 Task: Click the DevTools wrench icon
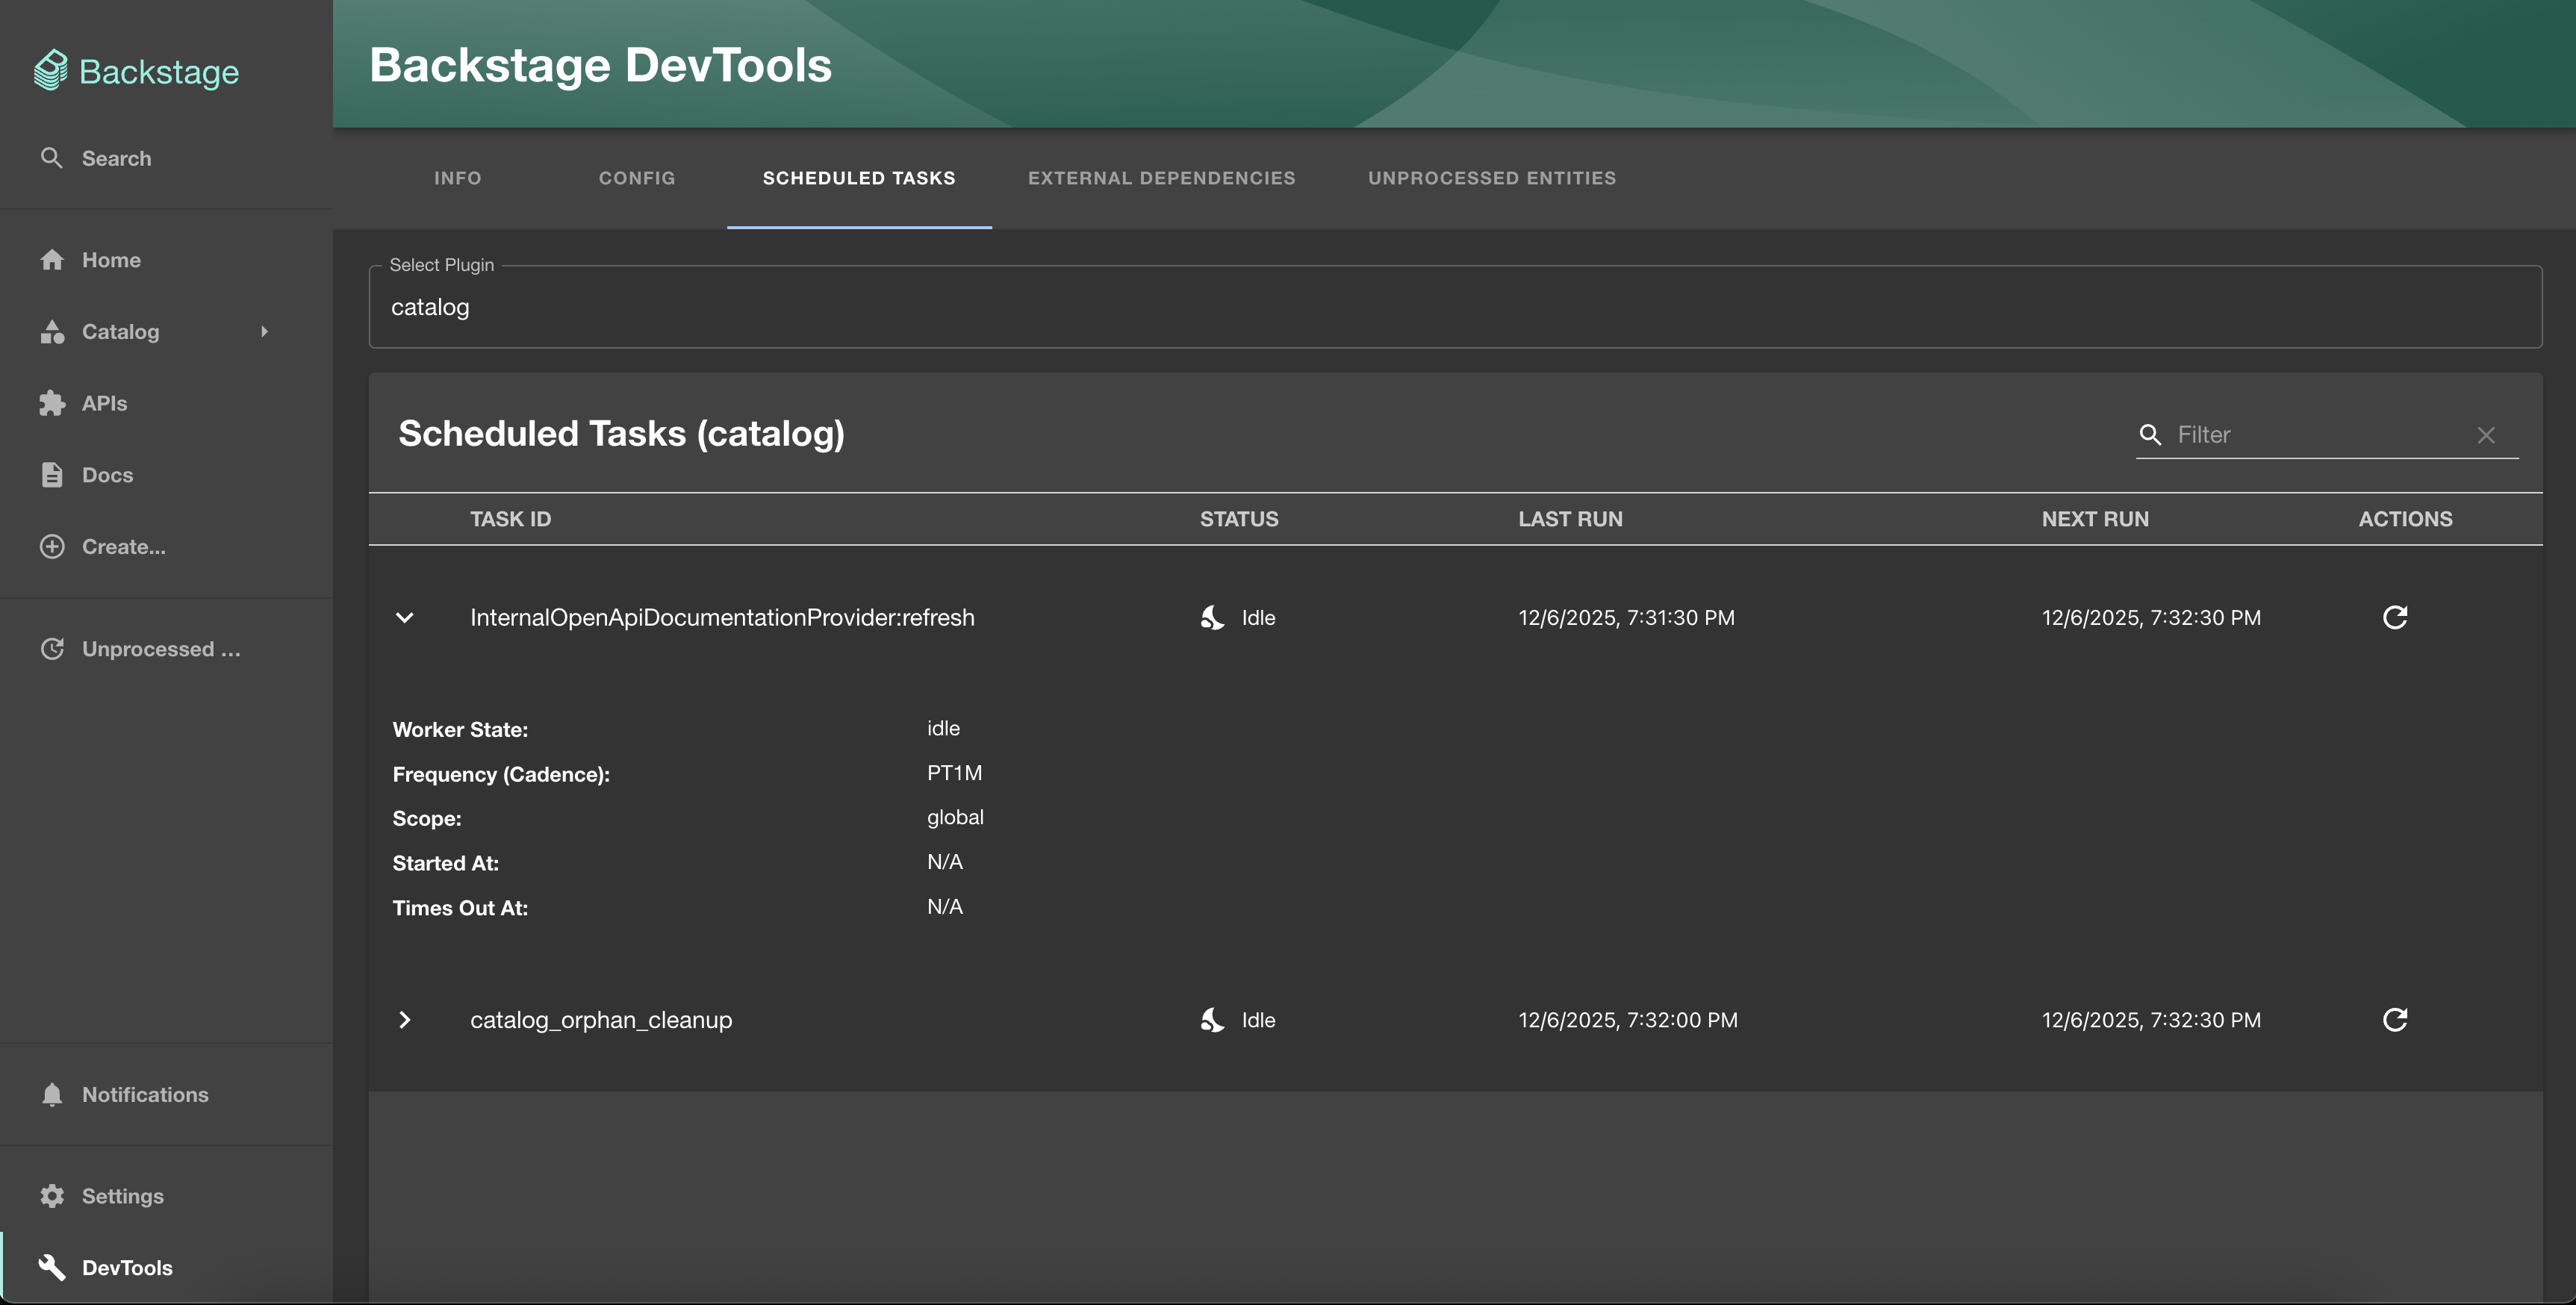52,1268
